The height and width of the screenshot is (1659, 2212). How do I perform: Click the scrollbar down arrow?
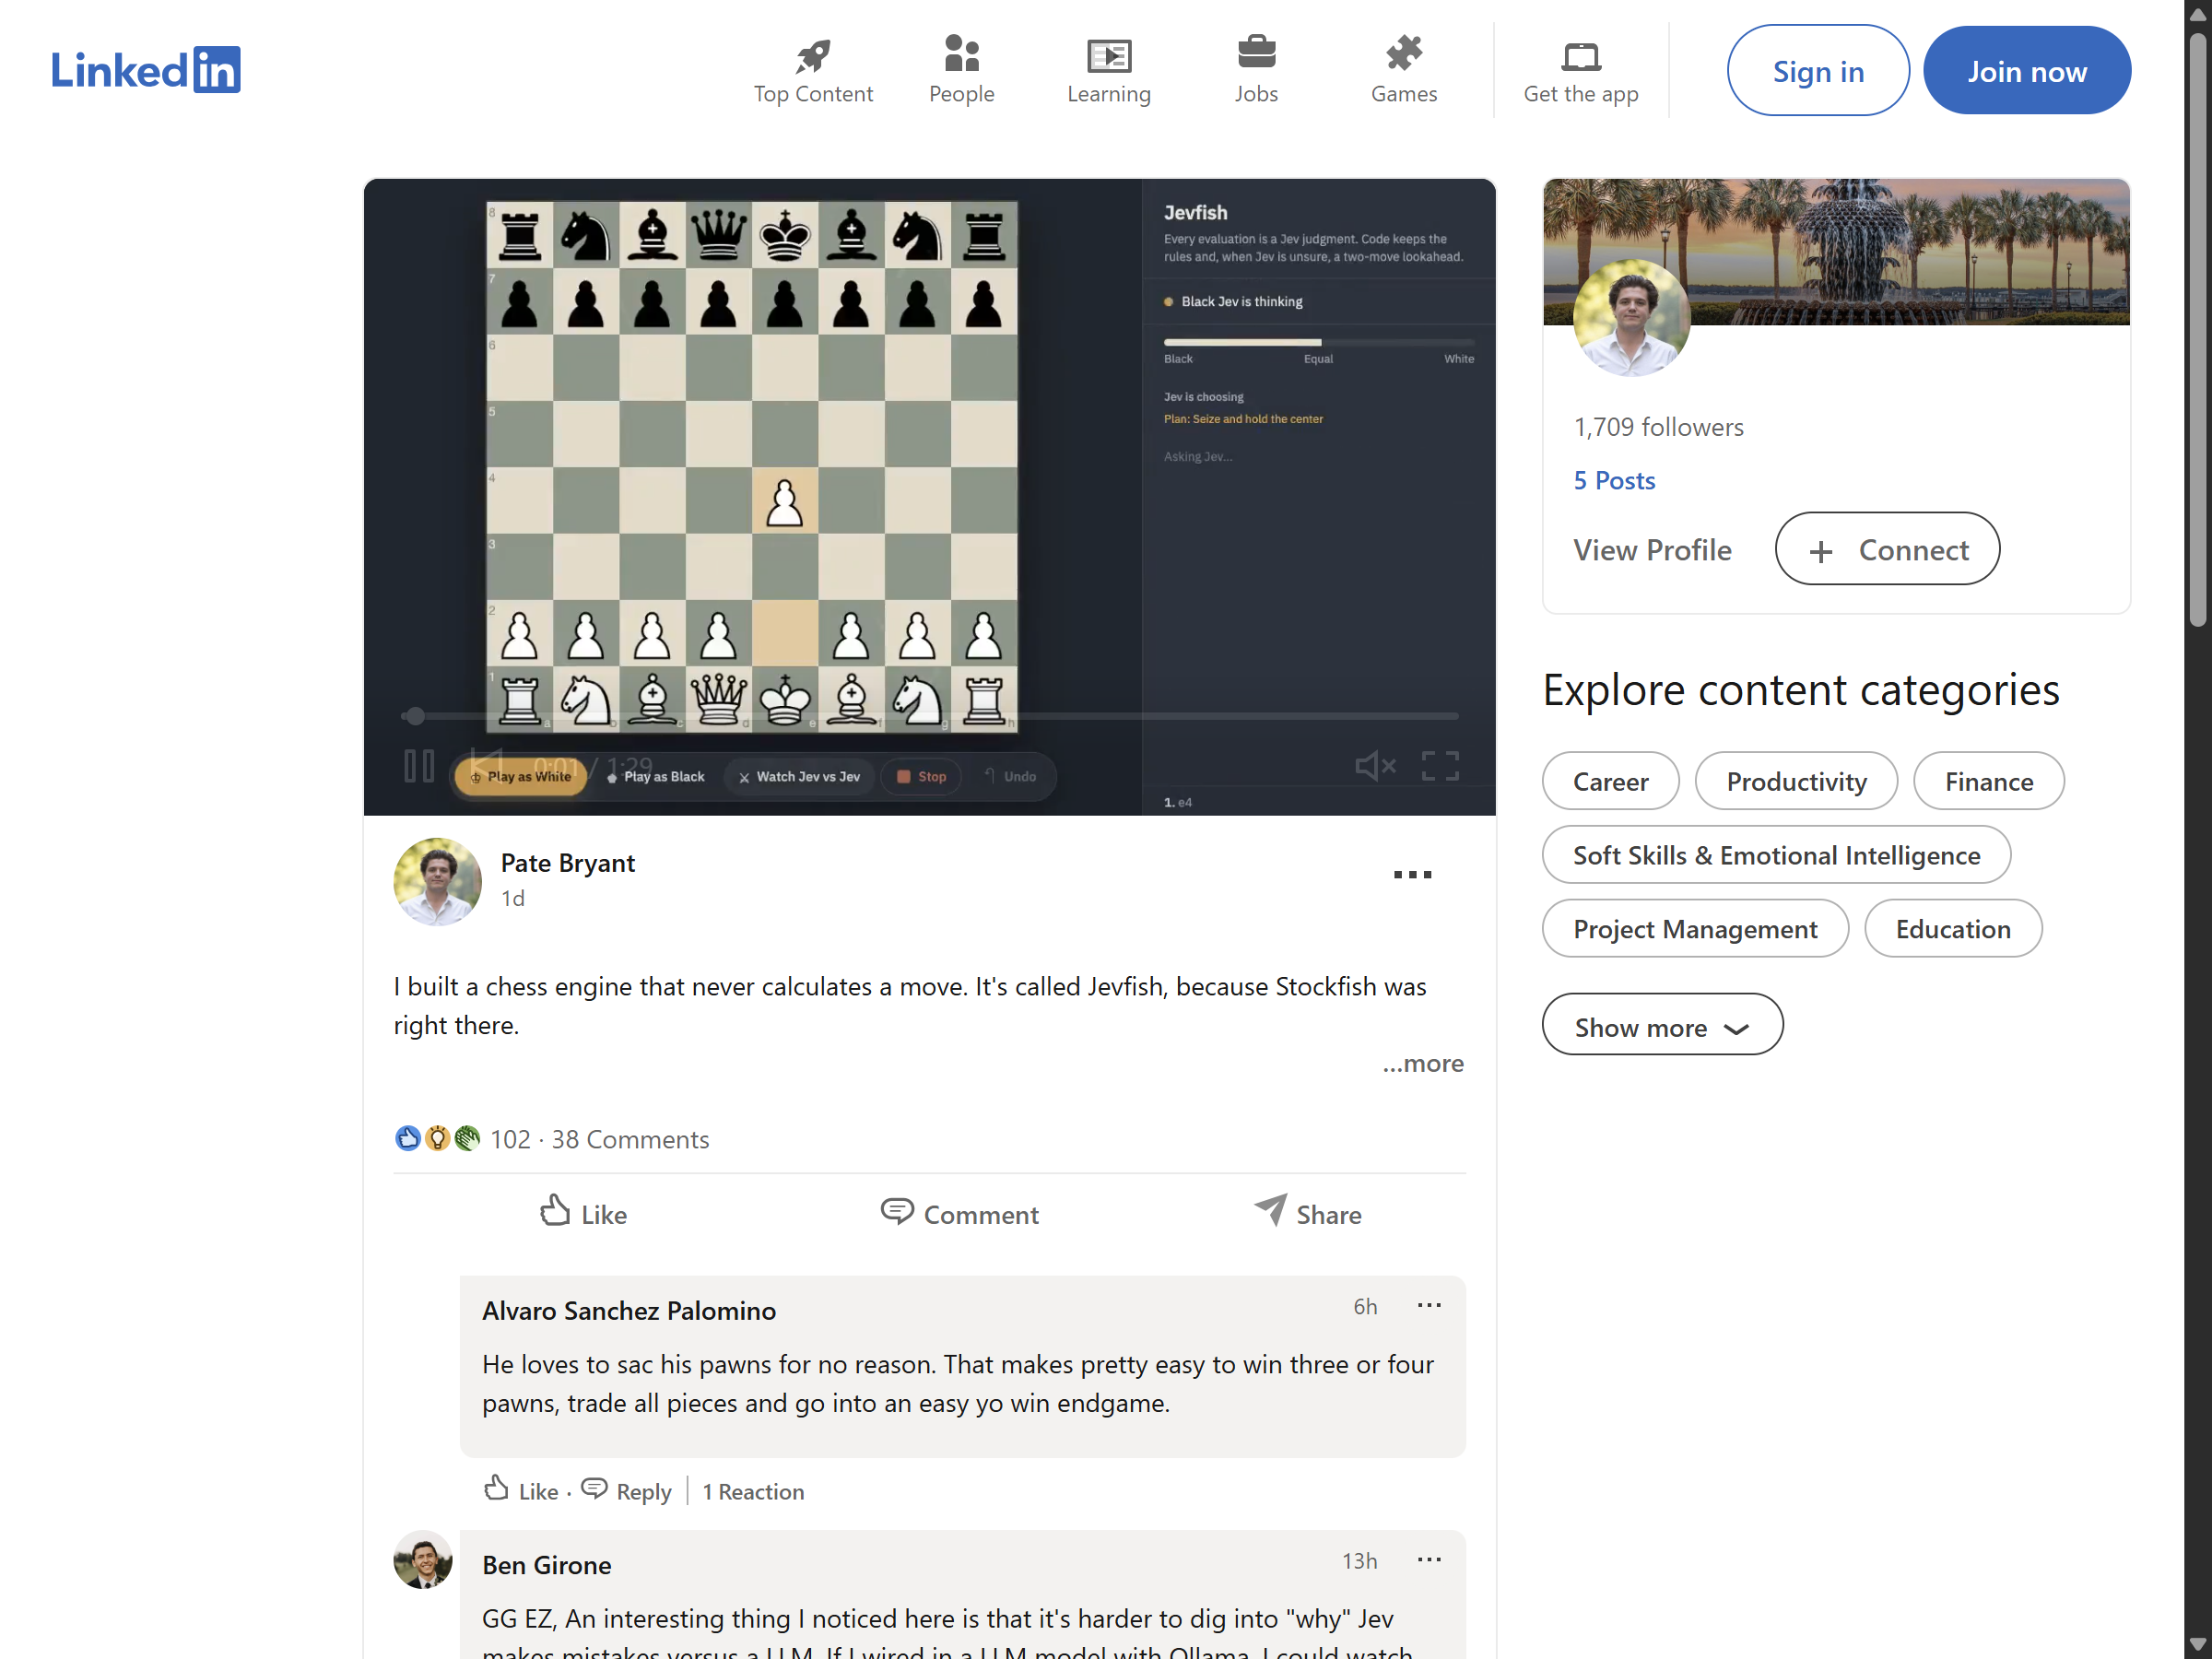[2197, 1644]
